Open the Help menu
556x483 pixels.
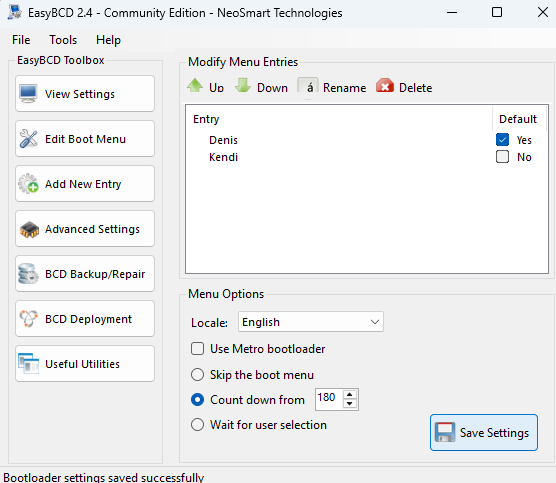click(108, 40)
